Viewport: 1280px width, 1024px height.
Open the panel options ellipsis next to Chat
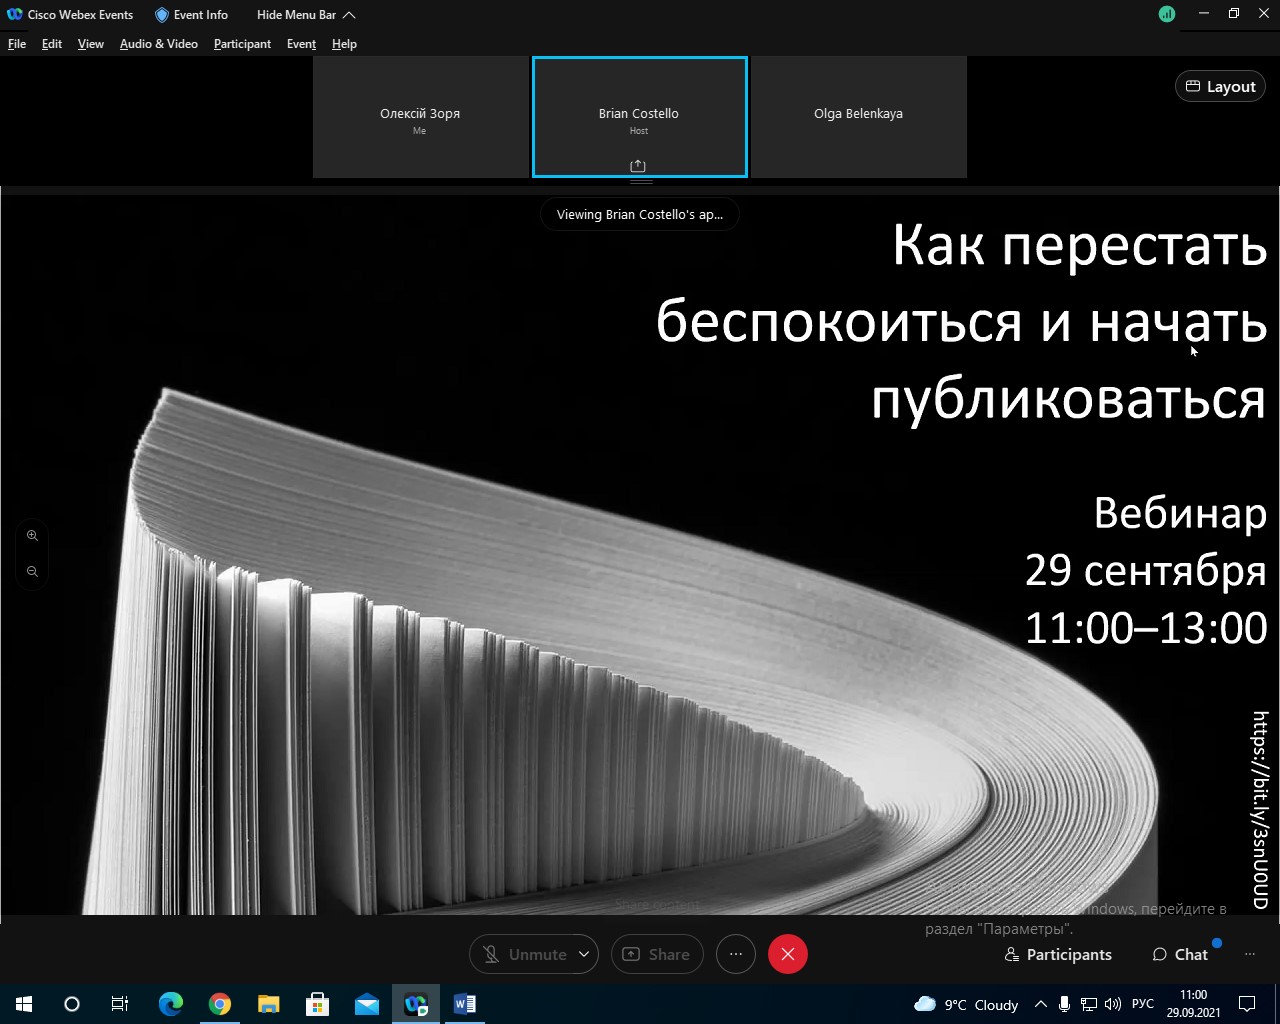[x=1249, y=954]
